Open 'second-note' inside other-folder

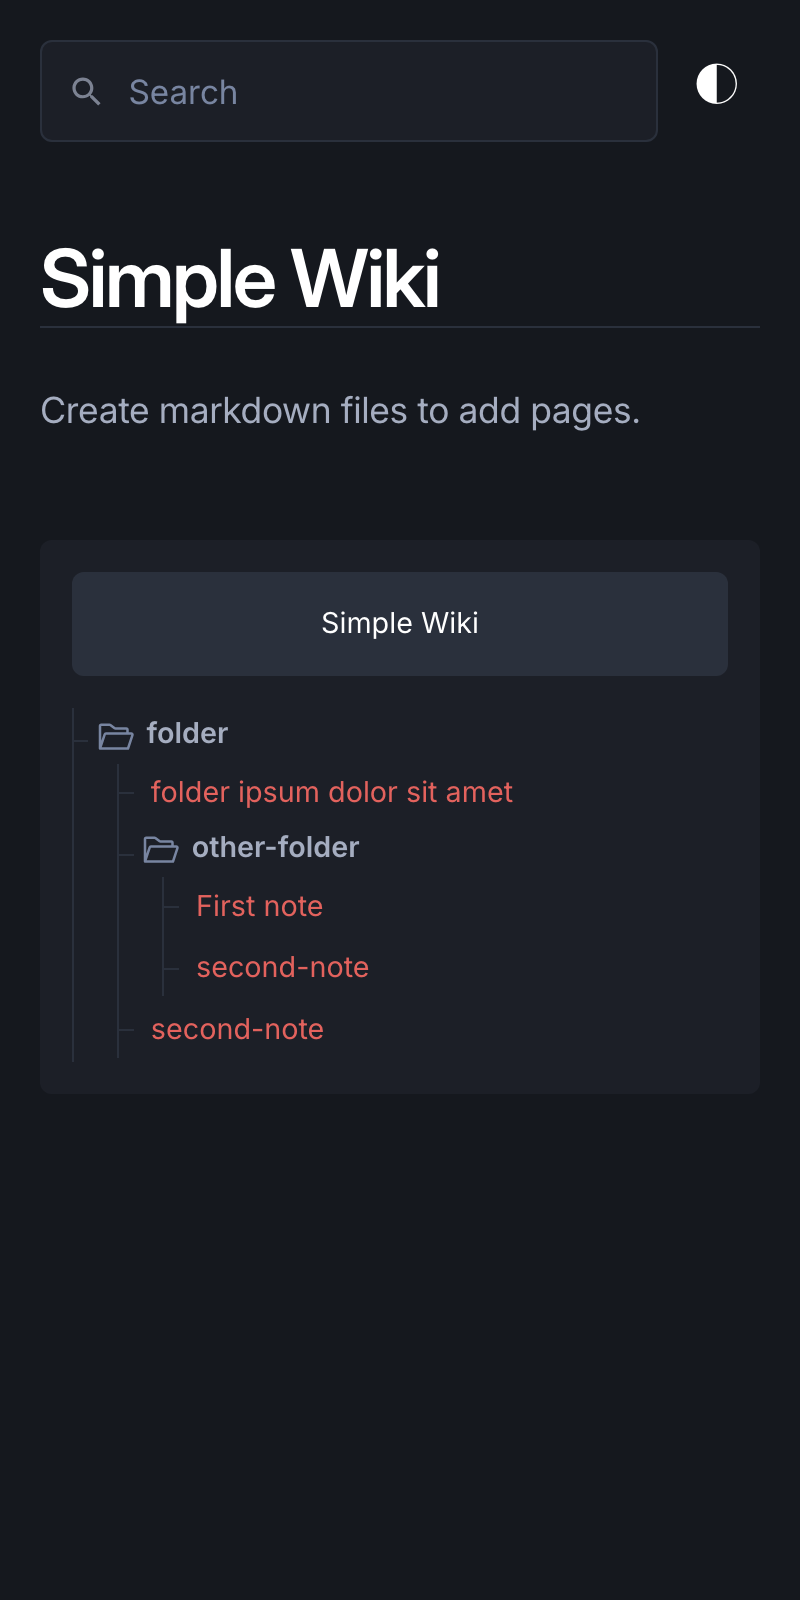282,967
